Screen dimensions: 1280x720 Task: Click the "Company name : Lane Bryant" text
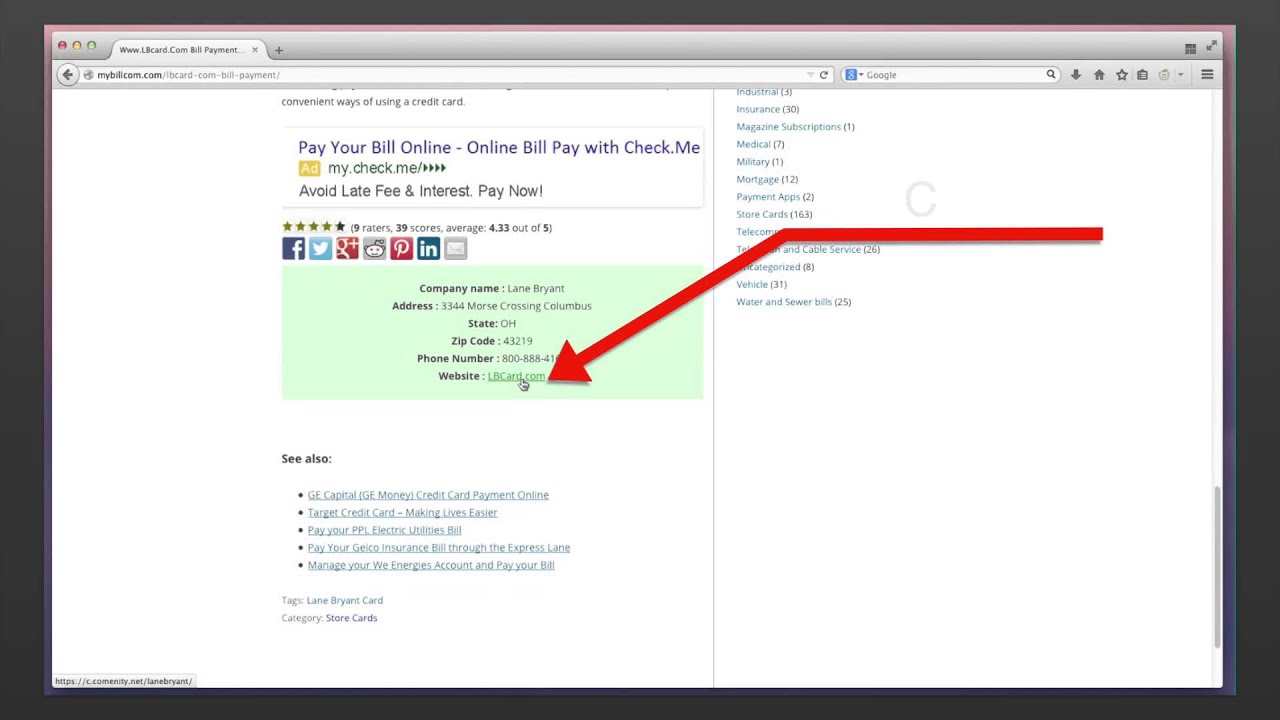pyautogui.click(x=492, y=288)
